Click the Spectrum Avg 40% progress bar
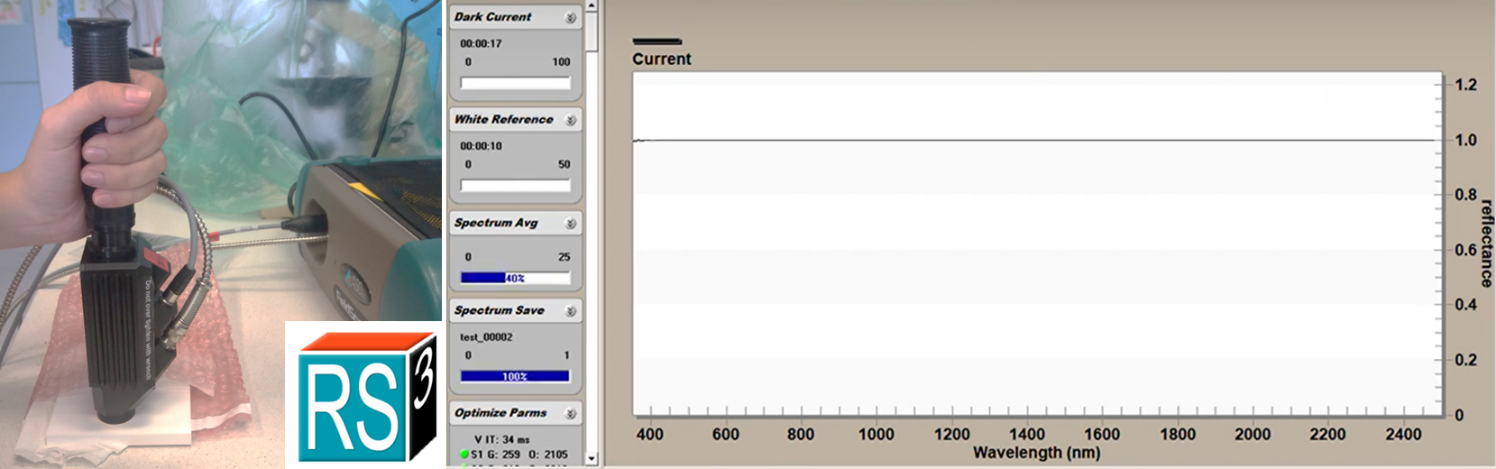Image resolution: width=1496 pixels, height=469 pixels. (514, 278)
